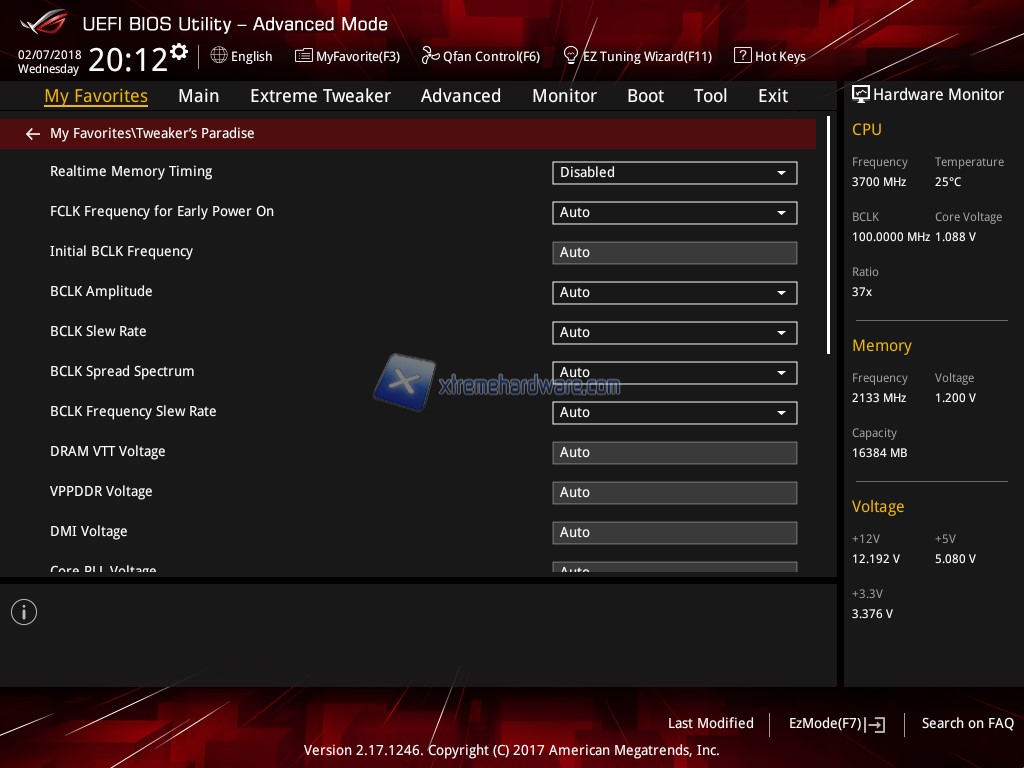
Task: Open Qfan Control fan icon
Action: [430, 56]
